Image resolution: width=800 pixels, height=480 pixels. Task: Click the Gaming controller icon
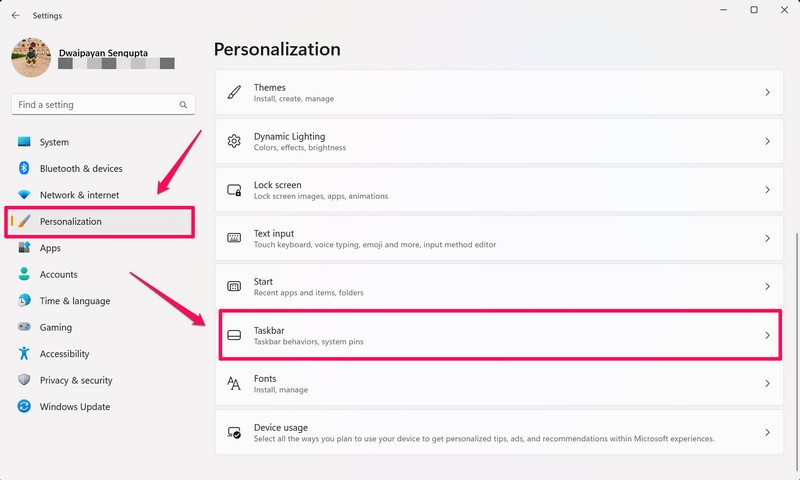(24, 327)
